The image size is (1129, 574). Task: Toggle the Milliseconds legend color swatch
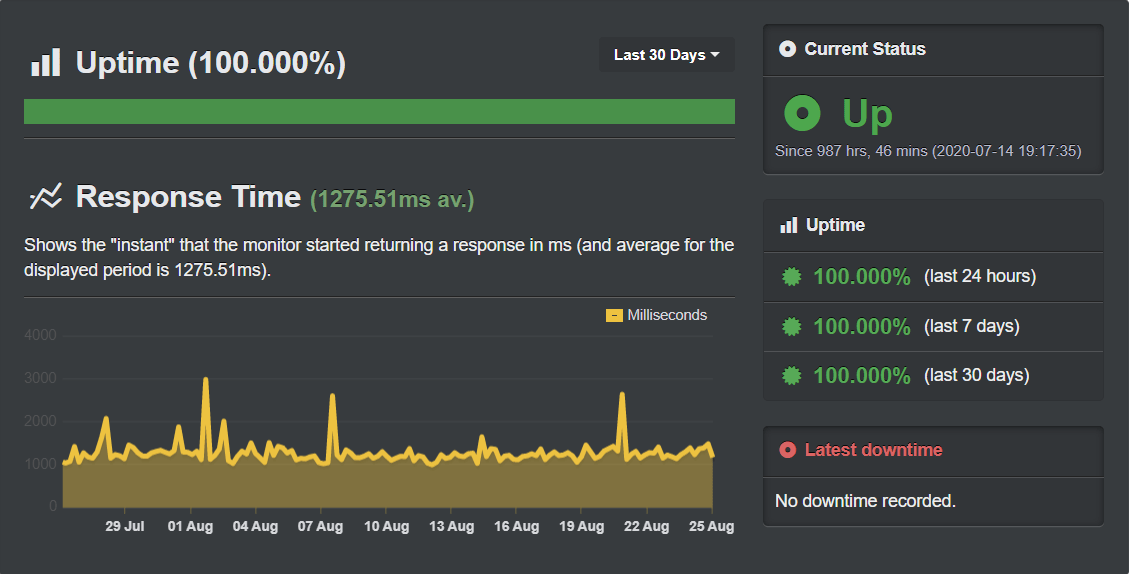pos(614,315)
